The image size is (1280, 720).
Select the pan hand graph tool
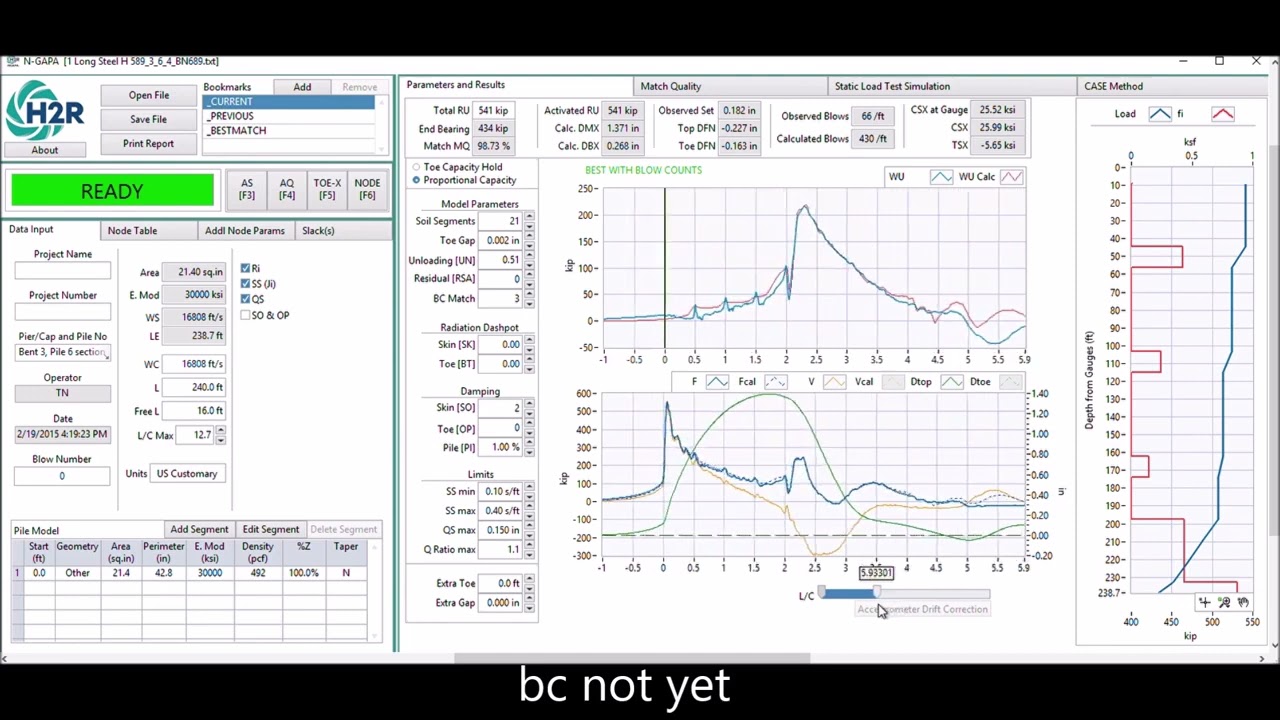pos(1243,602)
